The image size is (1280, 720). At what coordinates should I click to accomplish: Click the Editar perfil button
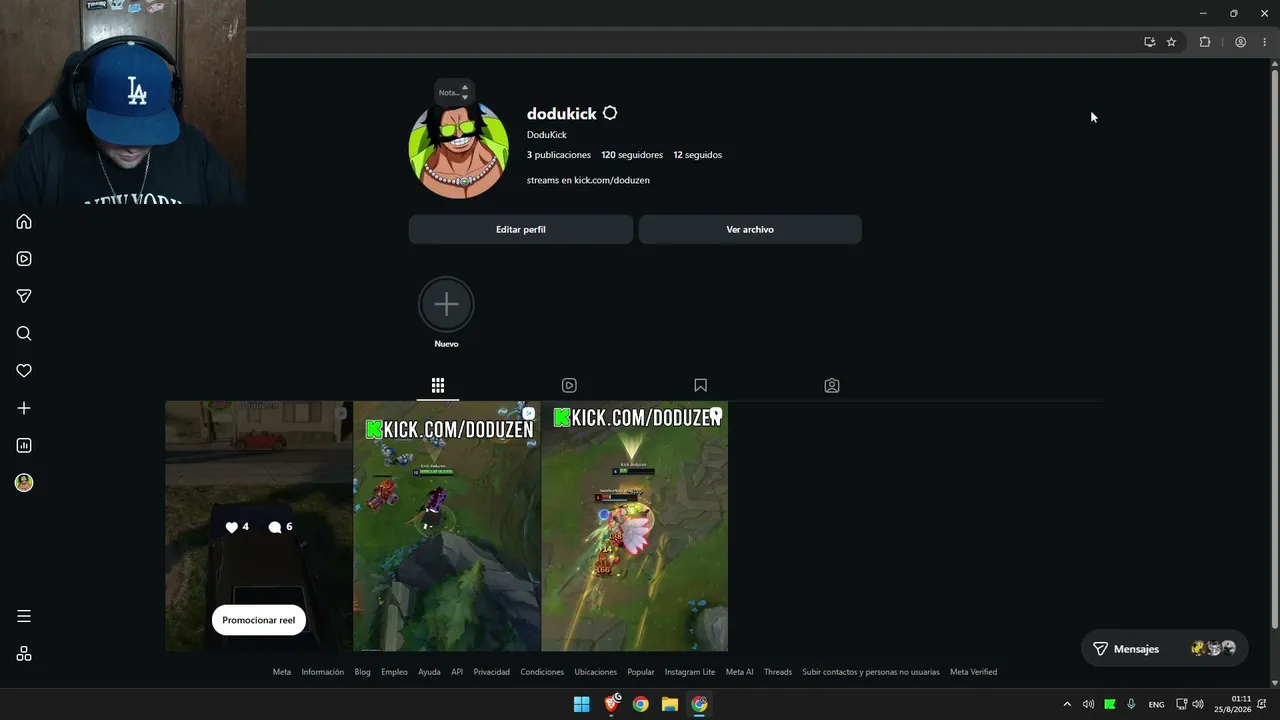(x=521, y=229)
